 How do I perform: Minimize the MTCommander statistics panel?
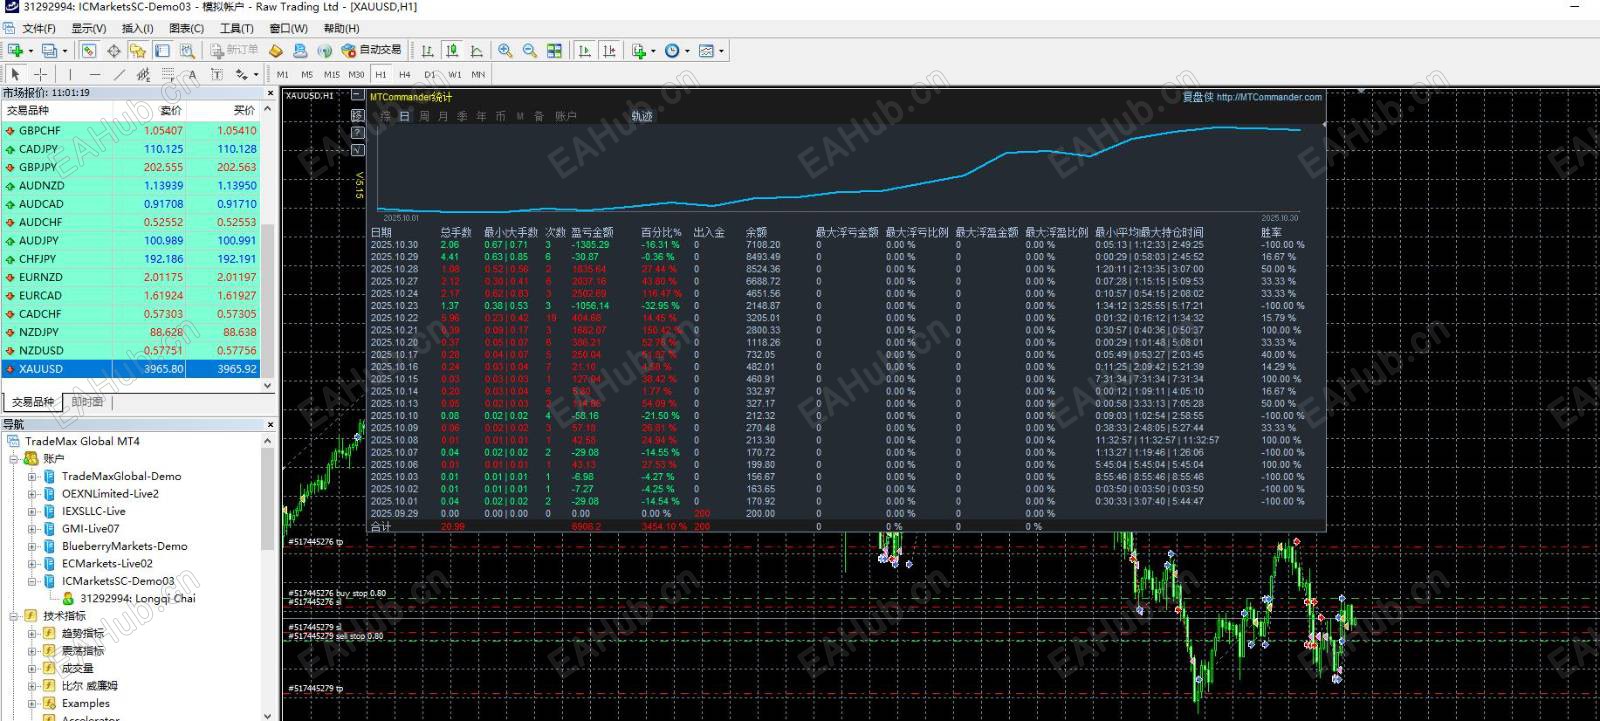[x=357, y=97]
